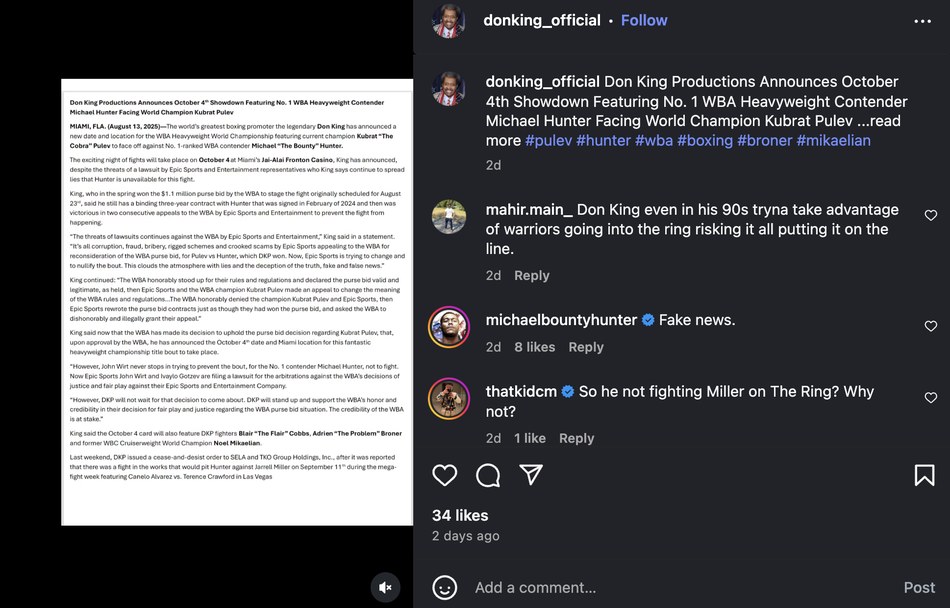Open the comment bubble icon
This screenshot has width=950, height=608.
coord(488,475)
